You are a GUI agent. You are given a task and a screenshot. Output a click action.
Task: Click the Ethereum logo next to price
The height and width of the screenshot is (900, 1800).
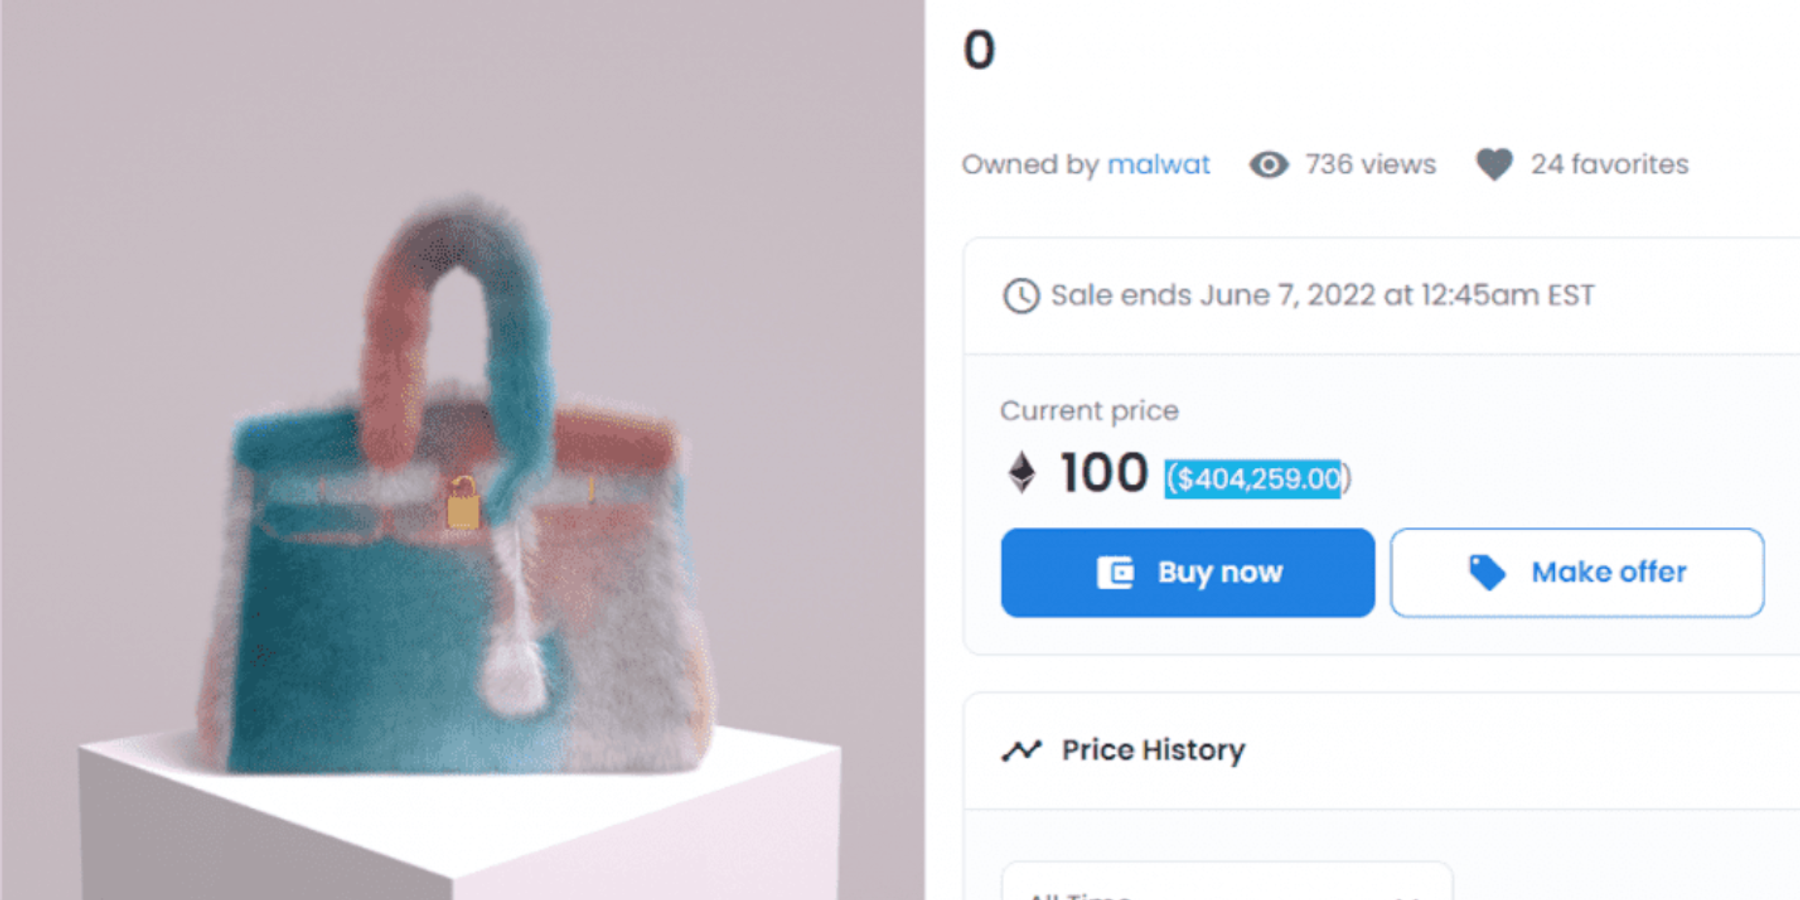1021,473
